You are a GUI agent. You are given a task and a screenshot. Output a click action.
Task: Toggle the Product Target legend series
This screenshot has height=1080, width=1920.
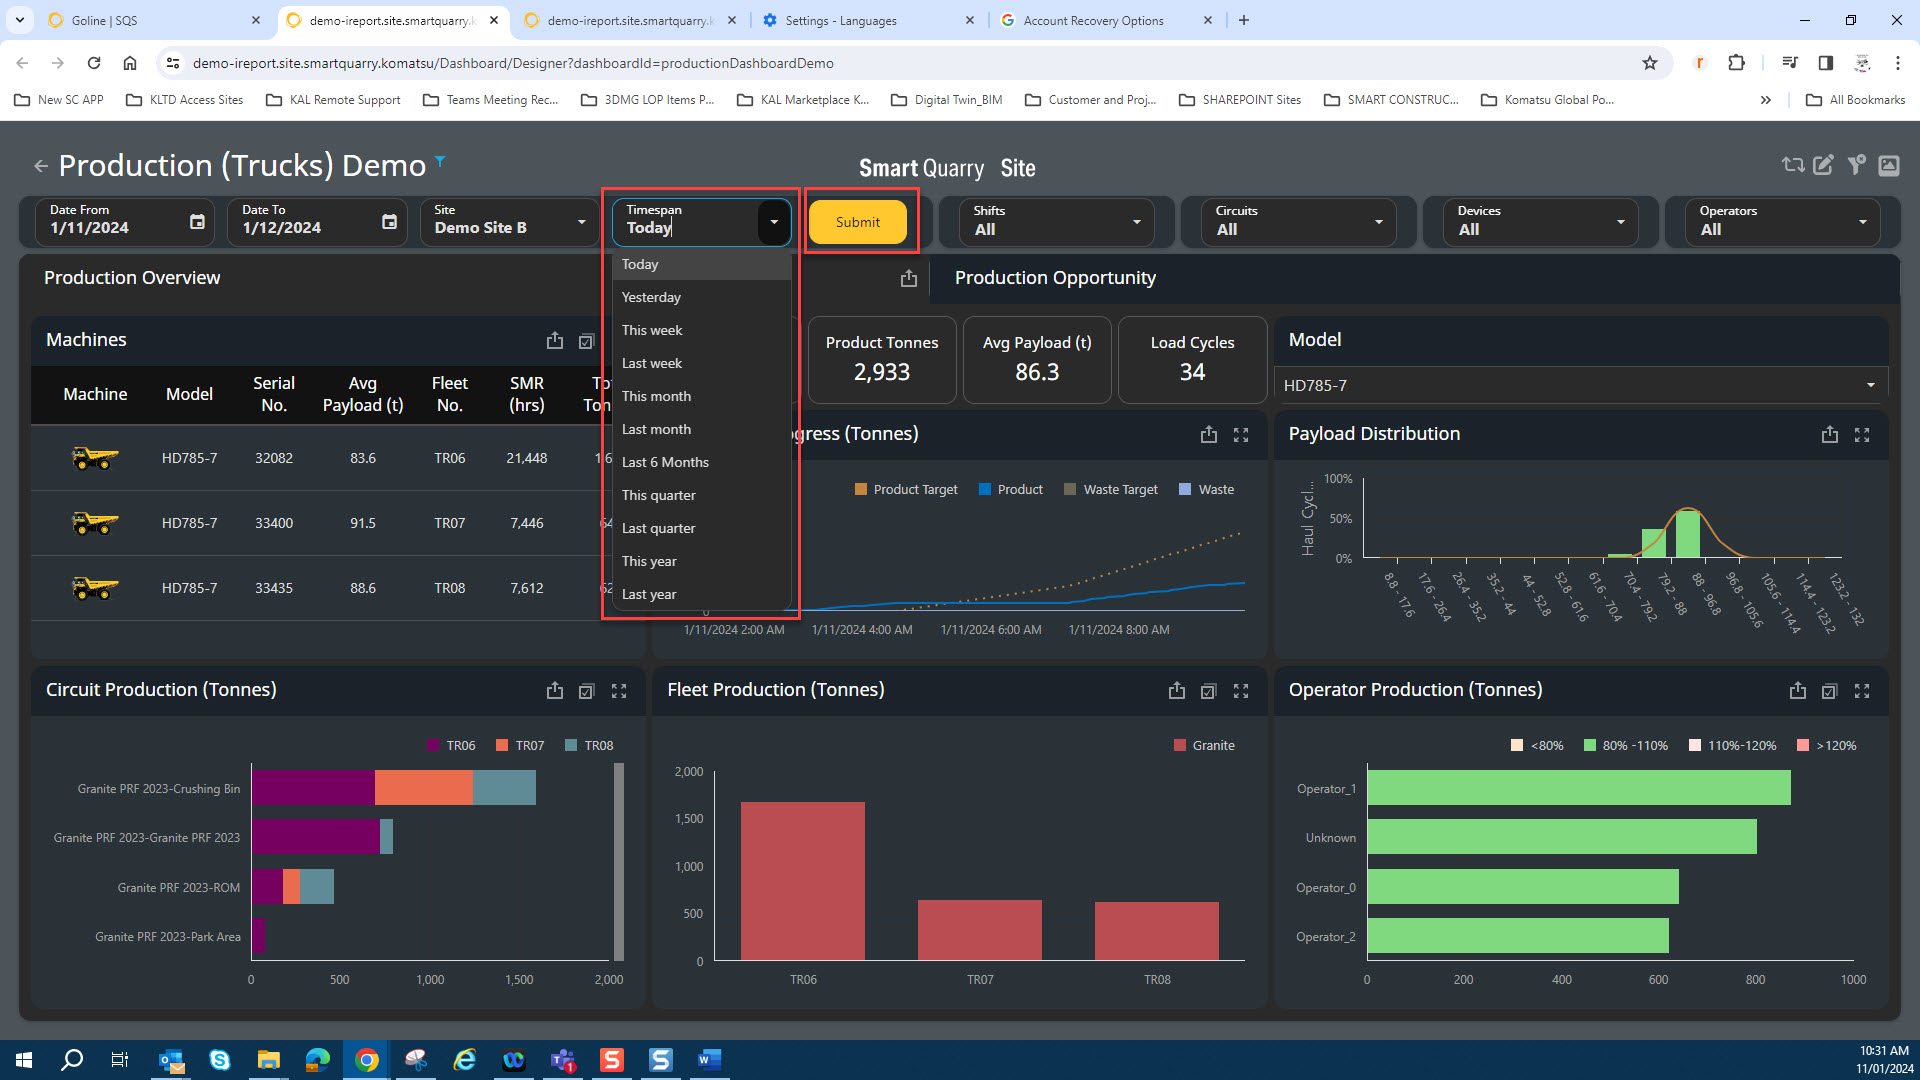(x=906, y=490)
